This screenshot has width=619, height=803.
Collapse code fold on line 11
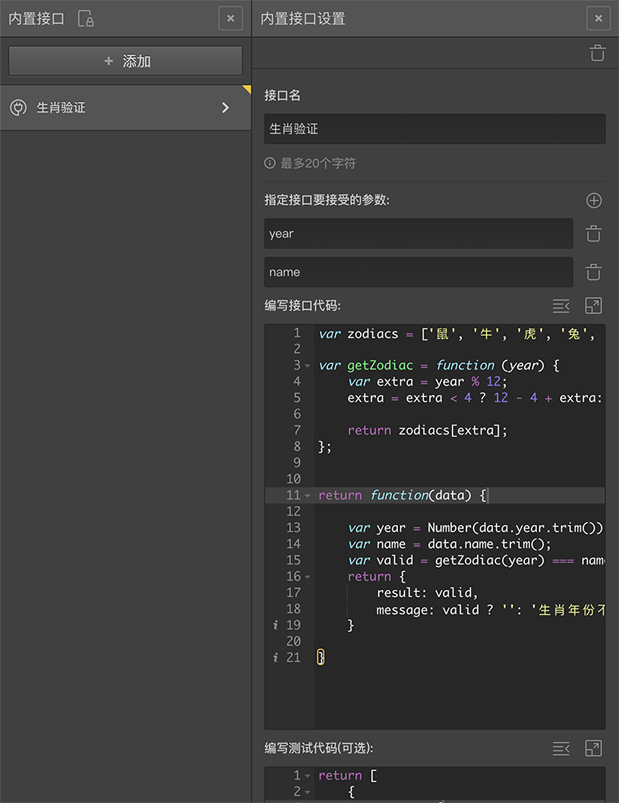(x=308, y=496)
